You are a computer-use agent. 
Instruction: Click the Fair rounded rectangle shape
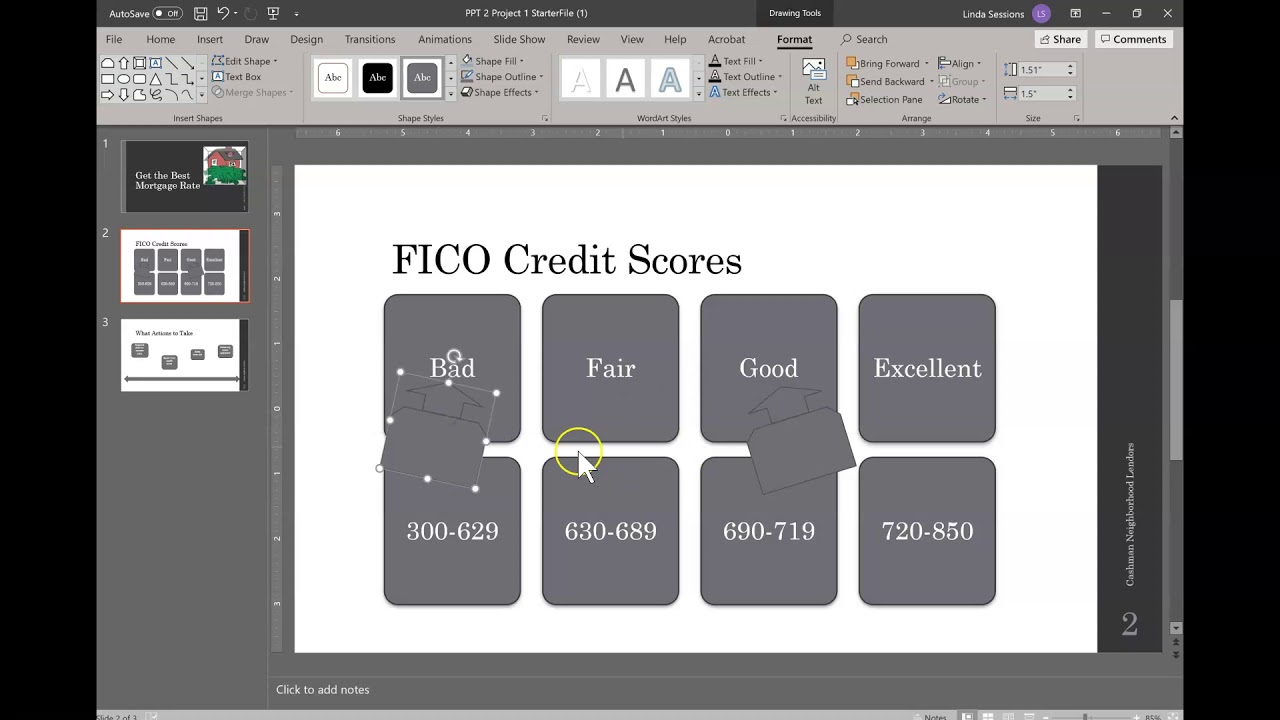[610, 368]
